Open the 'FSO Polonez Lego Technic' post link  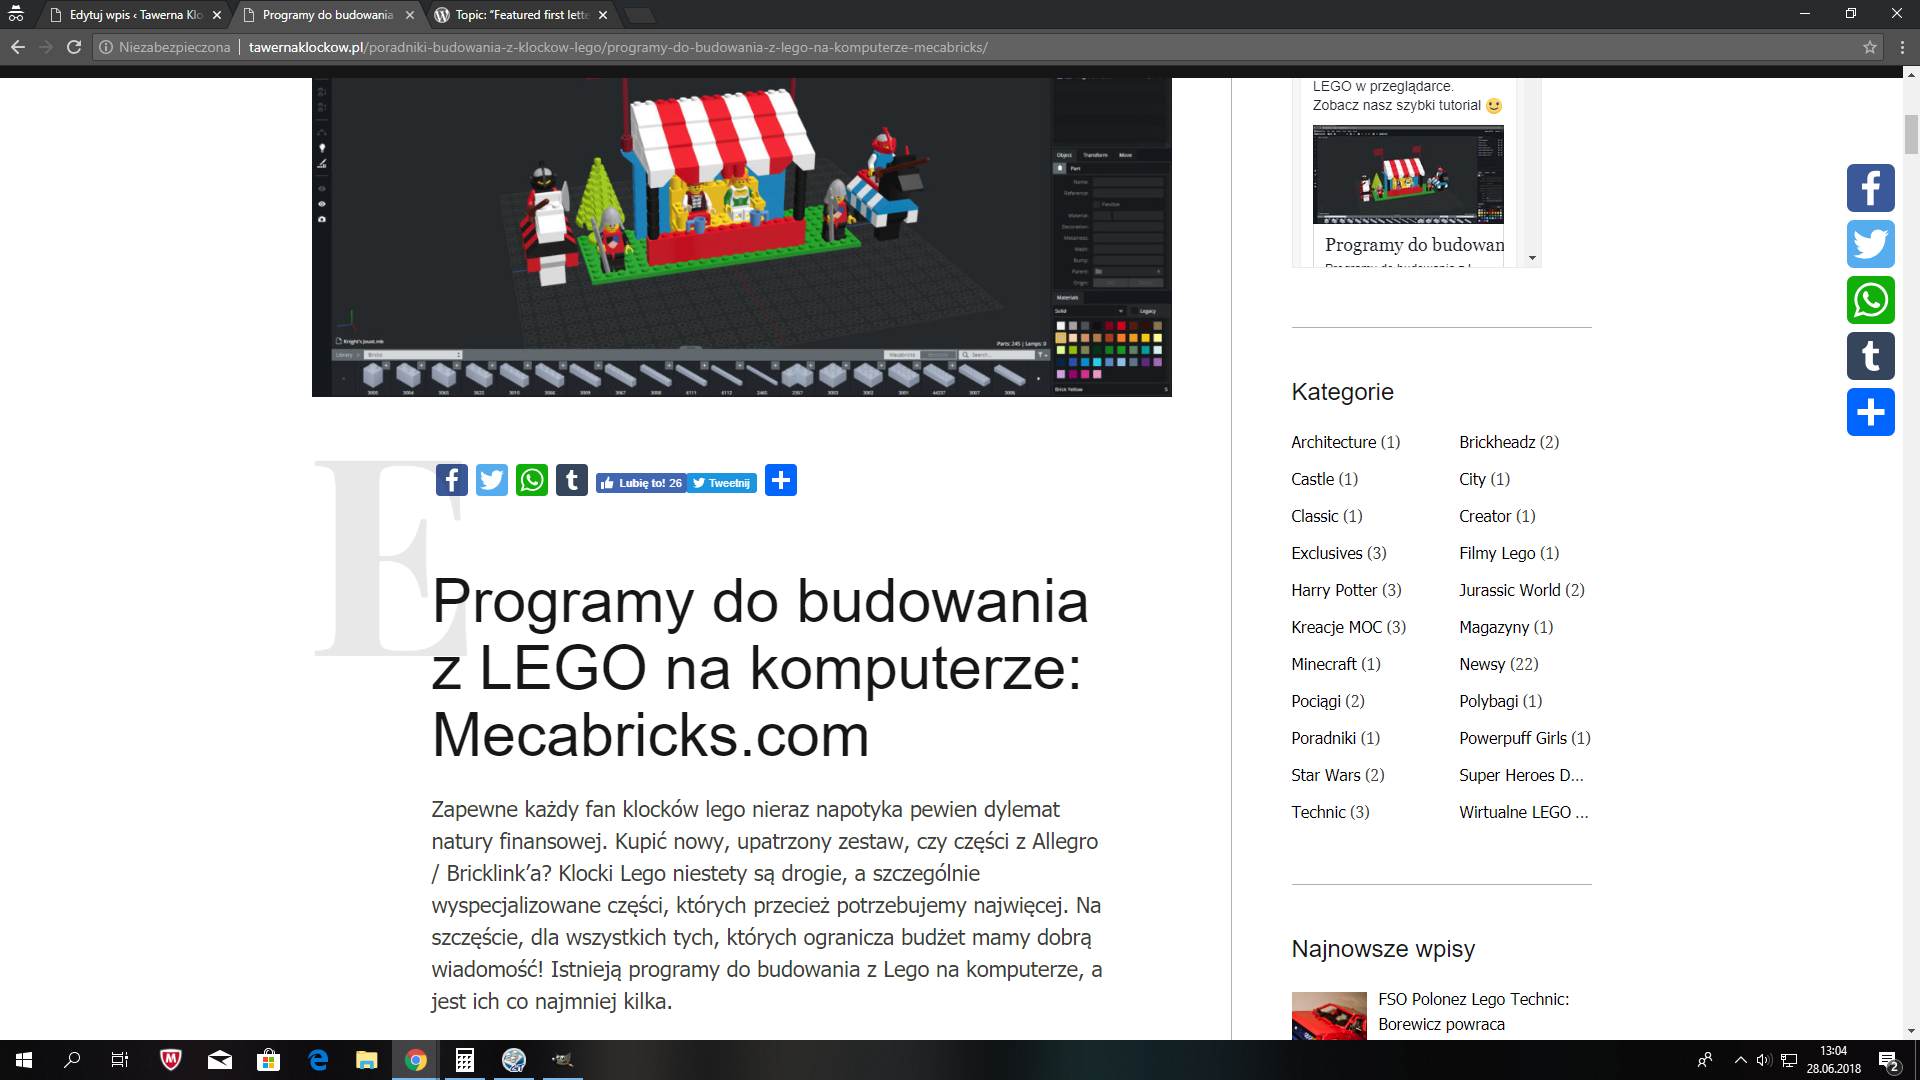(1473, 1011)
